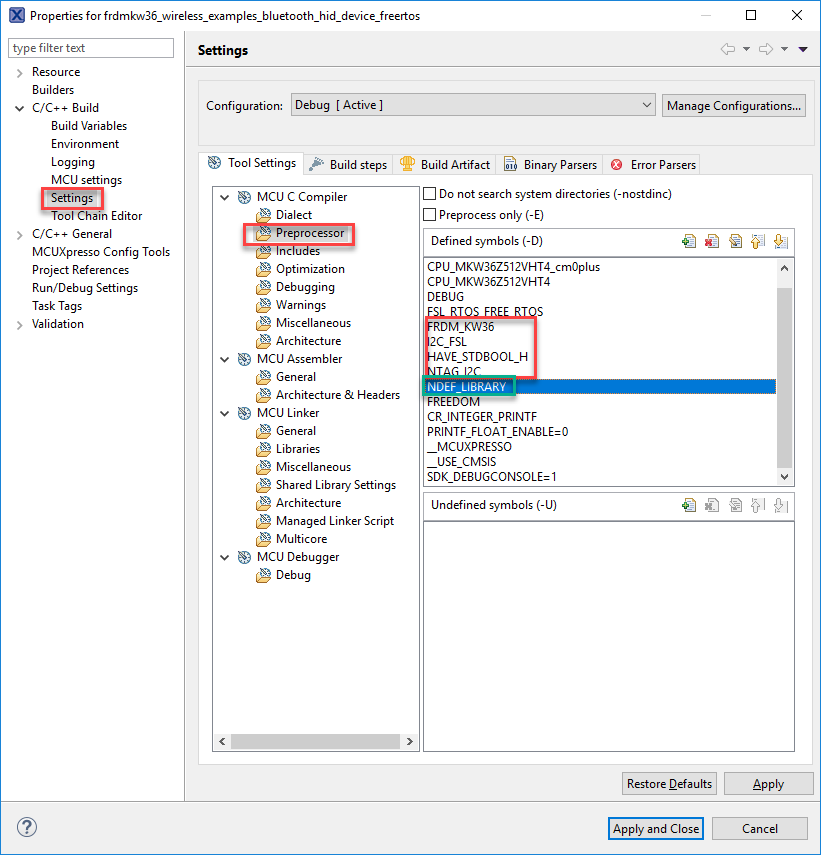Click Manage Configurations button
Image resolution: width=821 pixels, height=855 pixels.
click(x=734, y=105)
